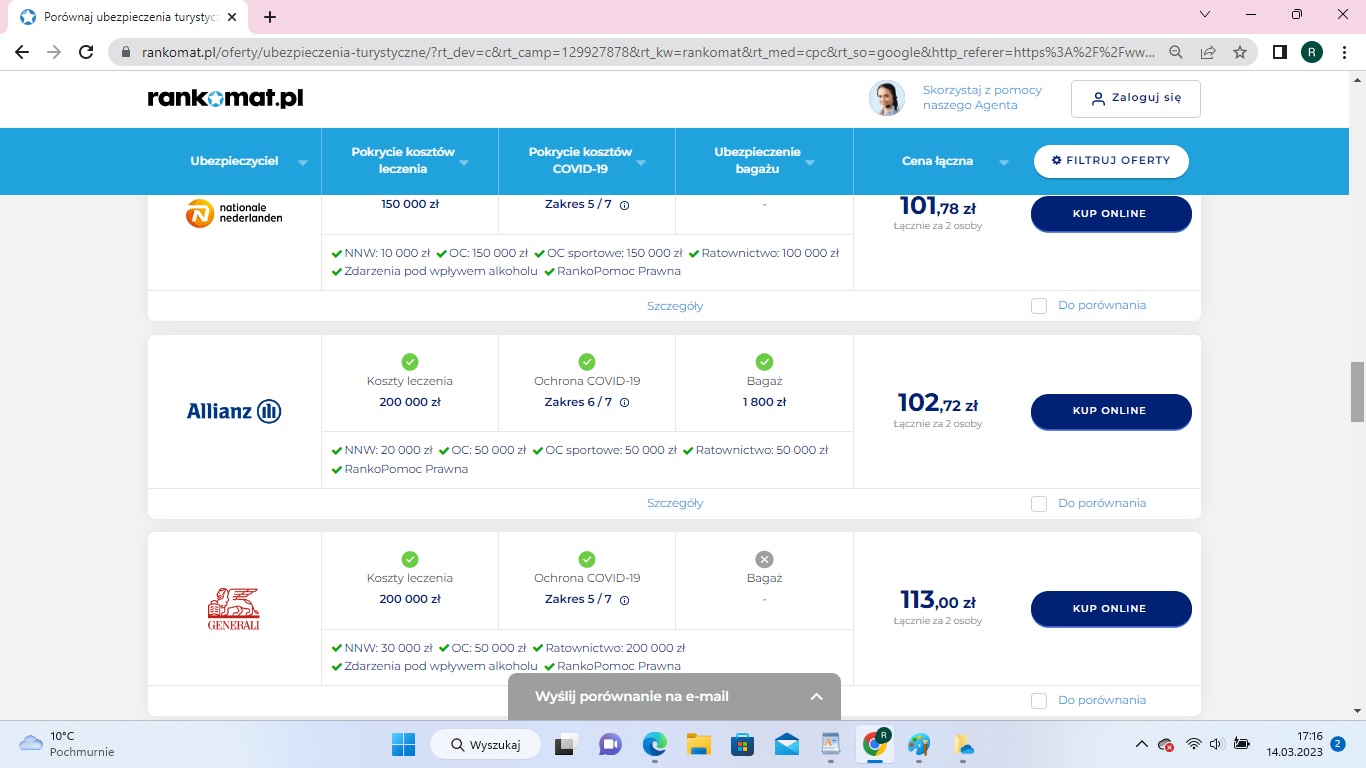Click Skorzystaj z pomocy naszego Agenta link

click(x=982, y=98)
